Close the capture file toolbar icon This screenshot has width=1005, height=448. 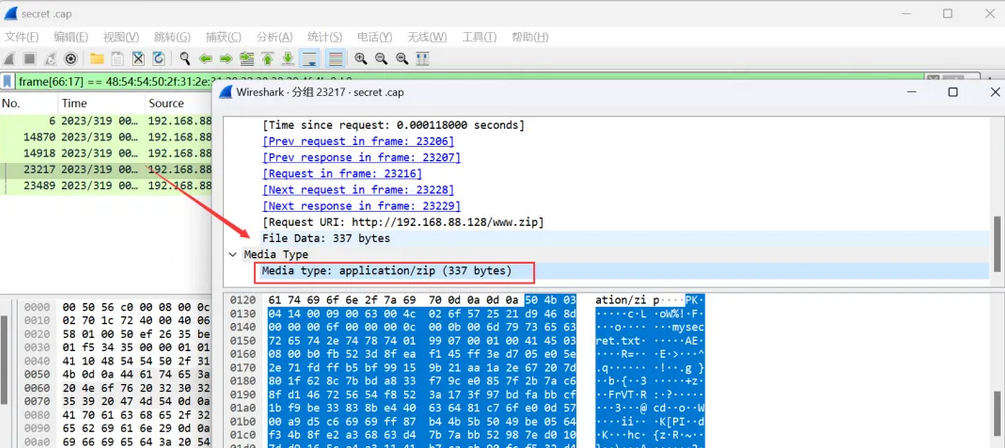(138, 59)
